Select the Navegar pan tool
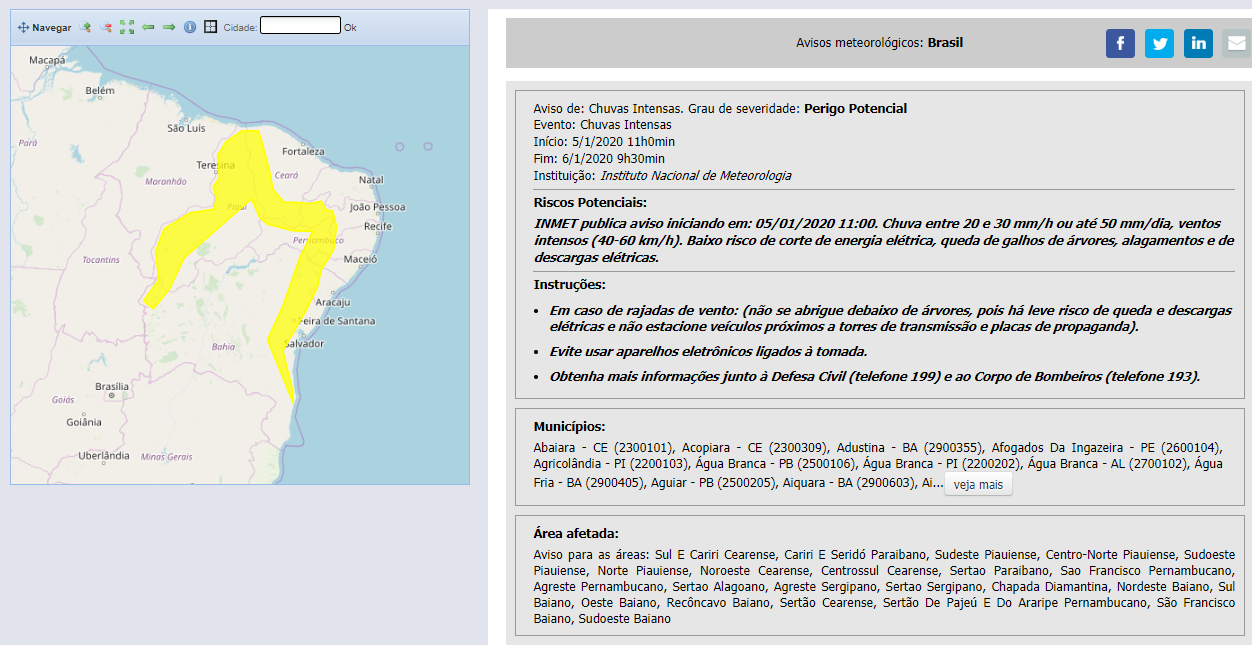Screen dimensions: 1252x645 point(45,28)
